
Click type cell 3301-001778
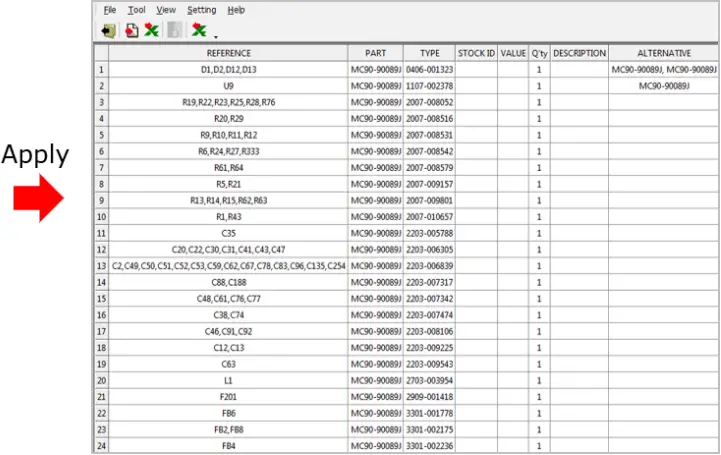pos(429,413)
